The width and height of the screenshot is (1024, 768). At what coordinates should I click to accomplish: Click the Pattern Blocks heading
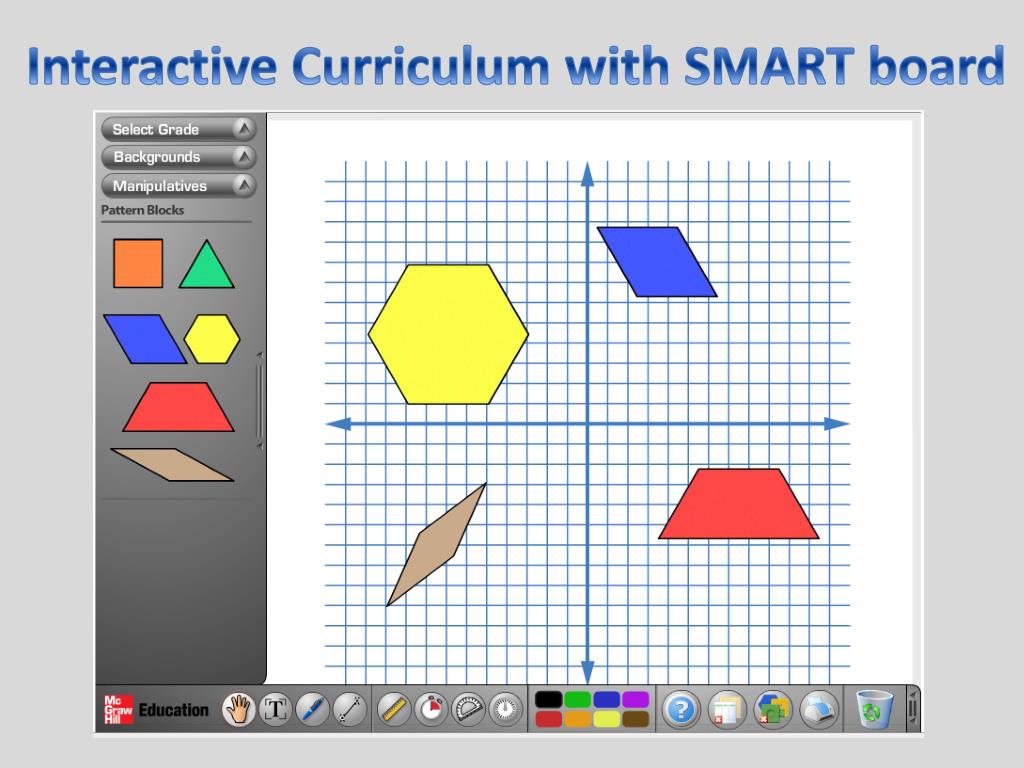[142, 210]
